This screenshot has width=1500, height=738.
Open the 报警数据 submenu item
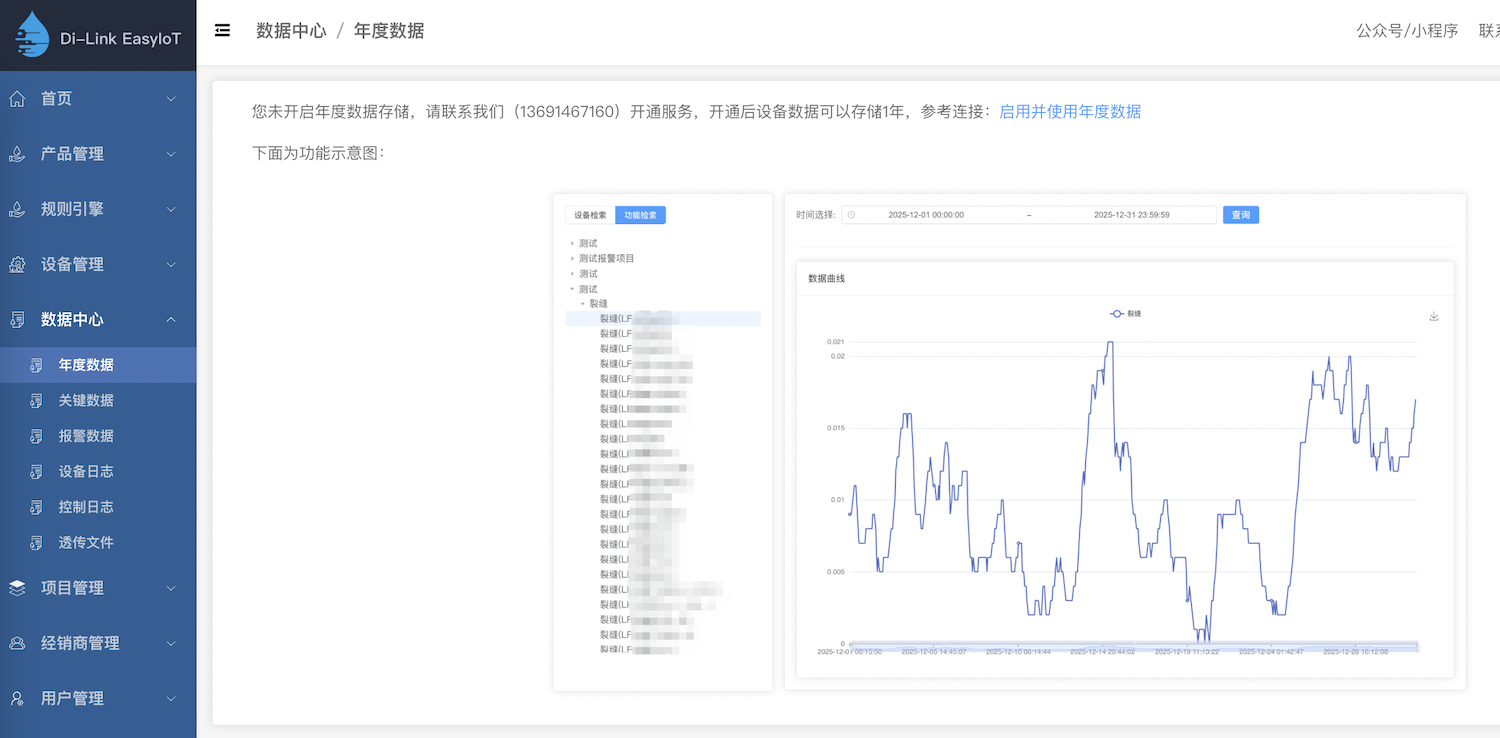pos(86,436)
